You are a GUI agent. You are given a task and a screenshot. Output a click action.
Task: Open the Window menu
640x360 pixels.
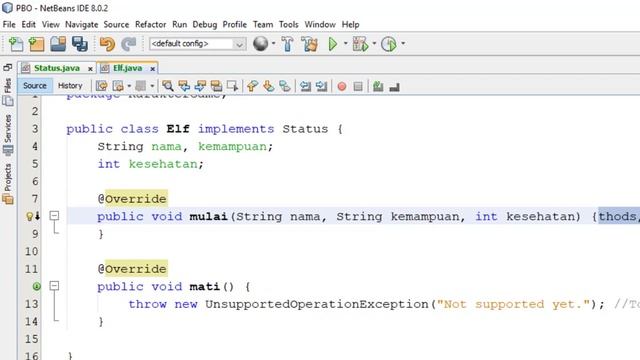tap(320, 24)
